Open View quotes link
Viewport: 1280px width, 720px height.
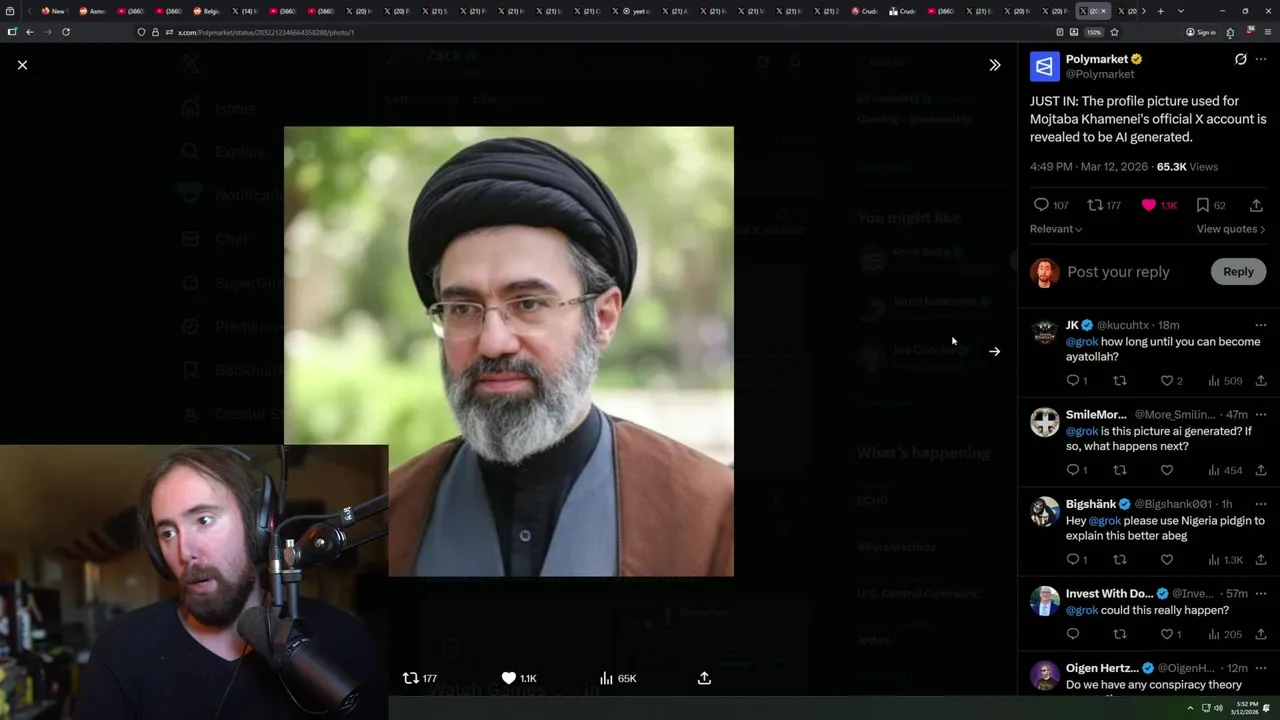pos(1231,229)
